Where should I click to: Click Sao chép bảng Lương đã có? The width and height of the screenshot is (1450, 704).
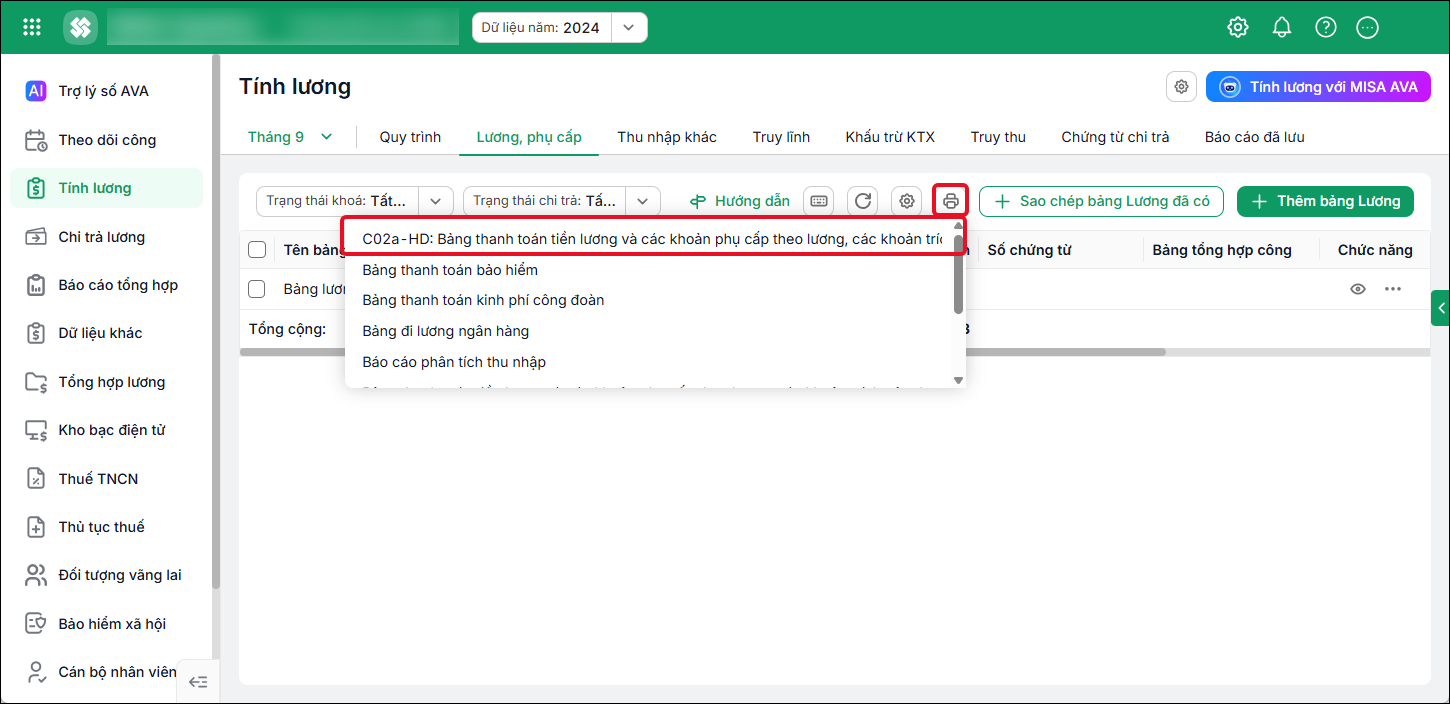point(1102,201)
